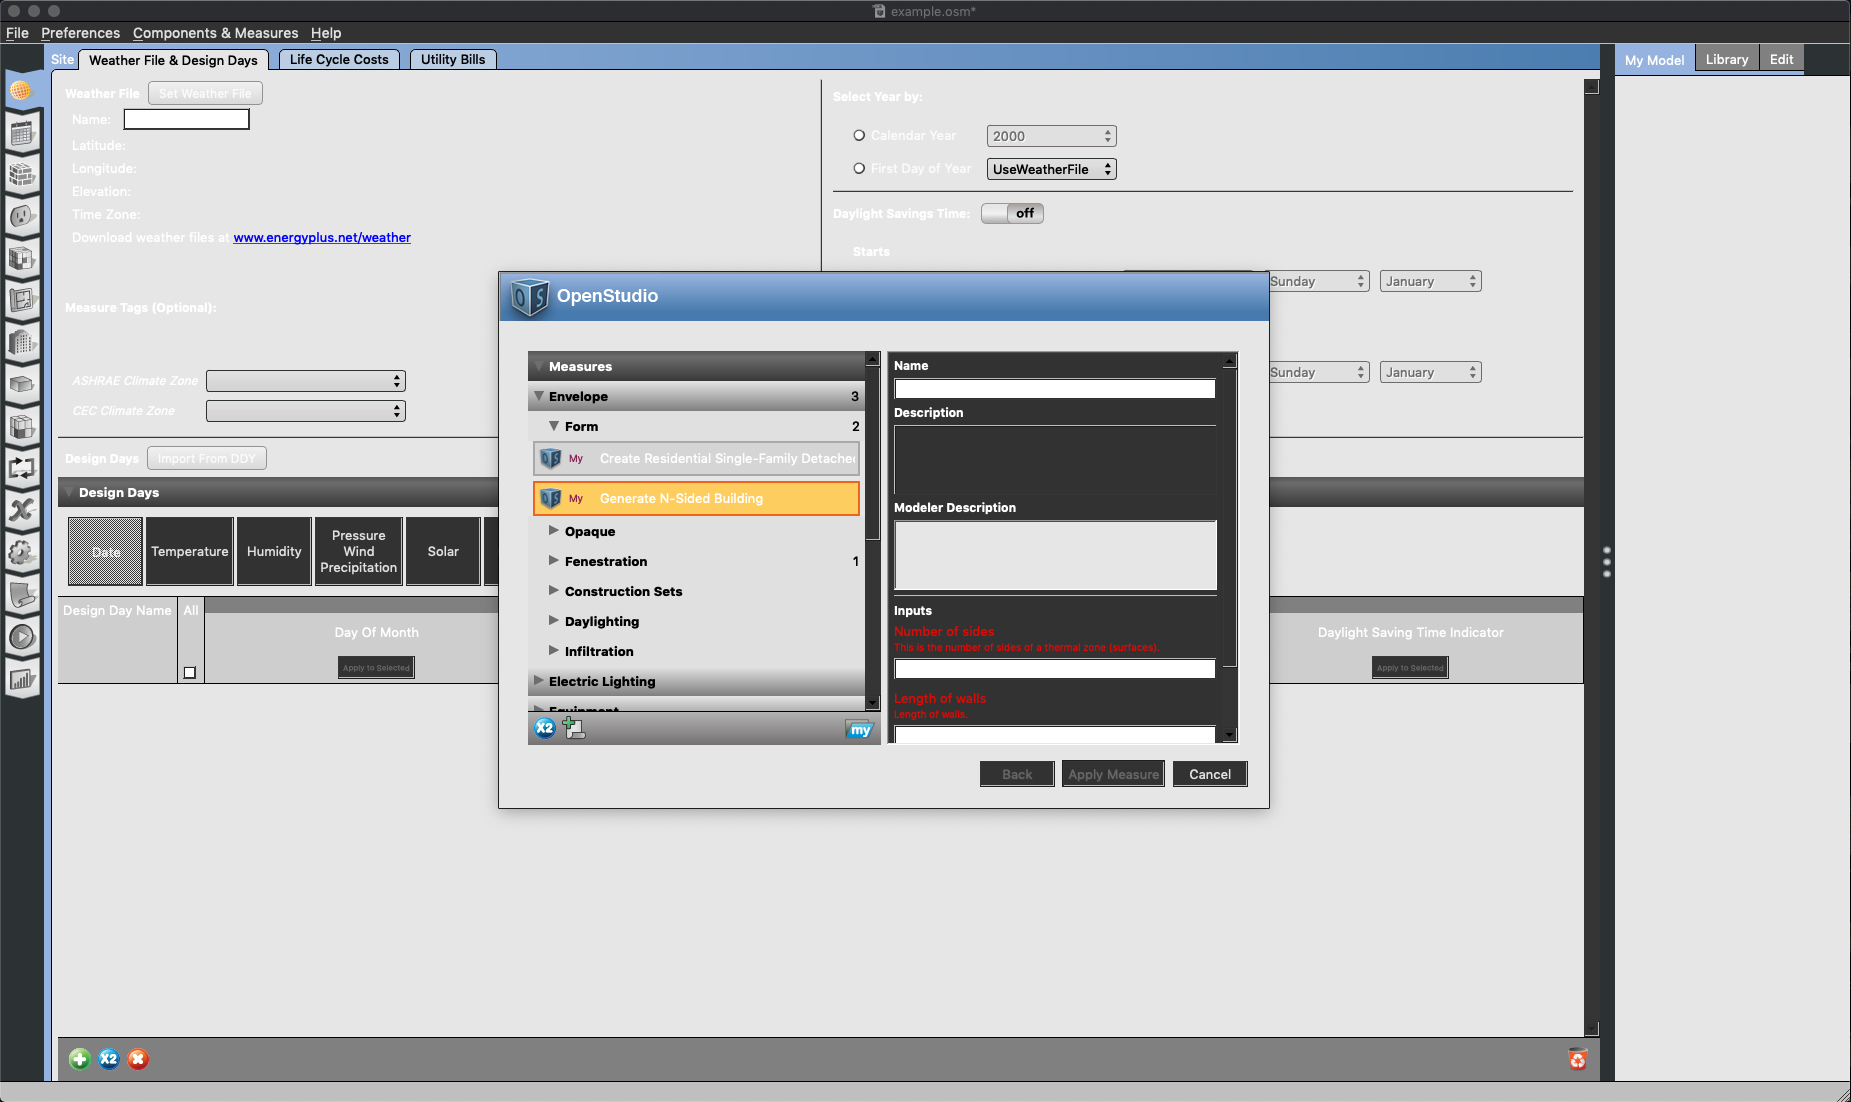
Task: Open the Calendar Year 2000 dropdown
Action: coord(1051,136)
